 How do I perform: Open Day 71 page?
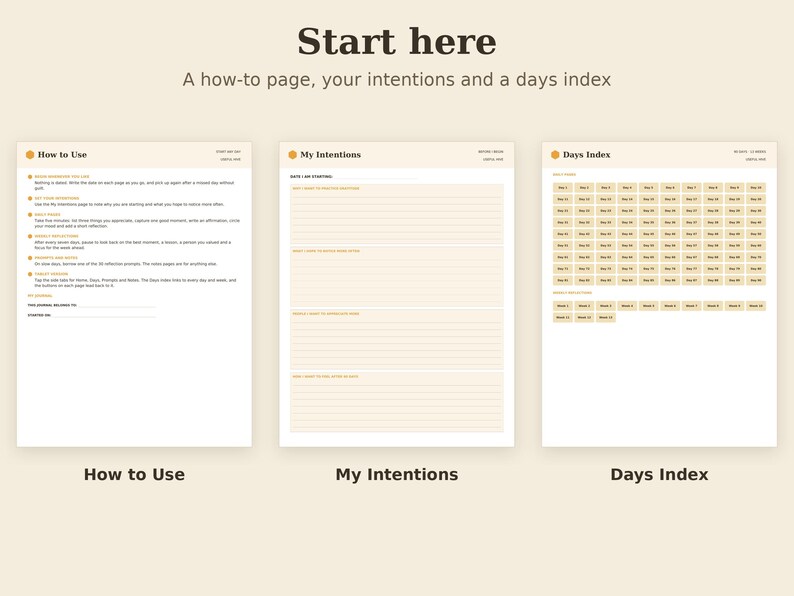pyautogui.click(x=563, y=269)
